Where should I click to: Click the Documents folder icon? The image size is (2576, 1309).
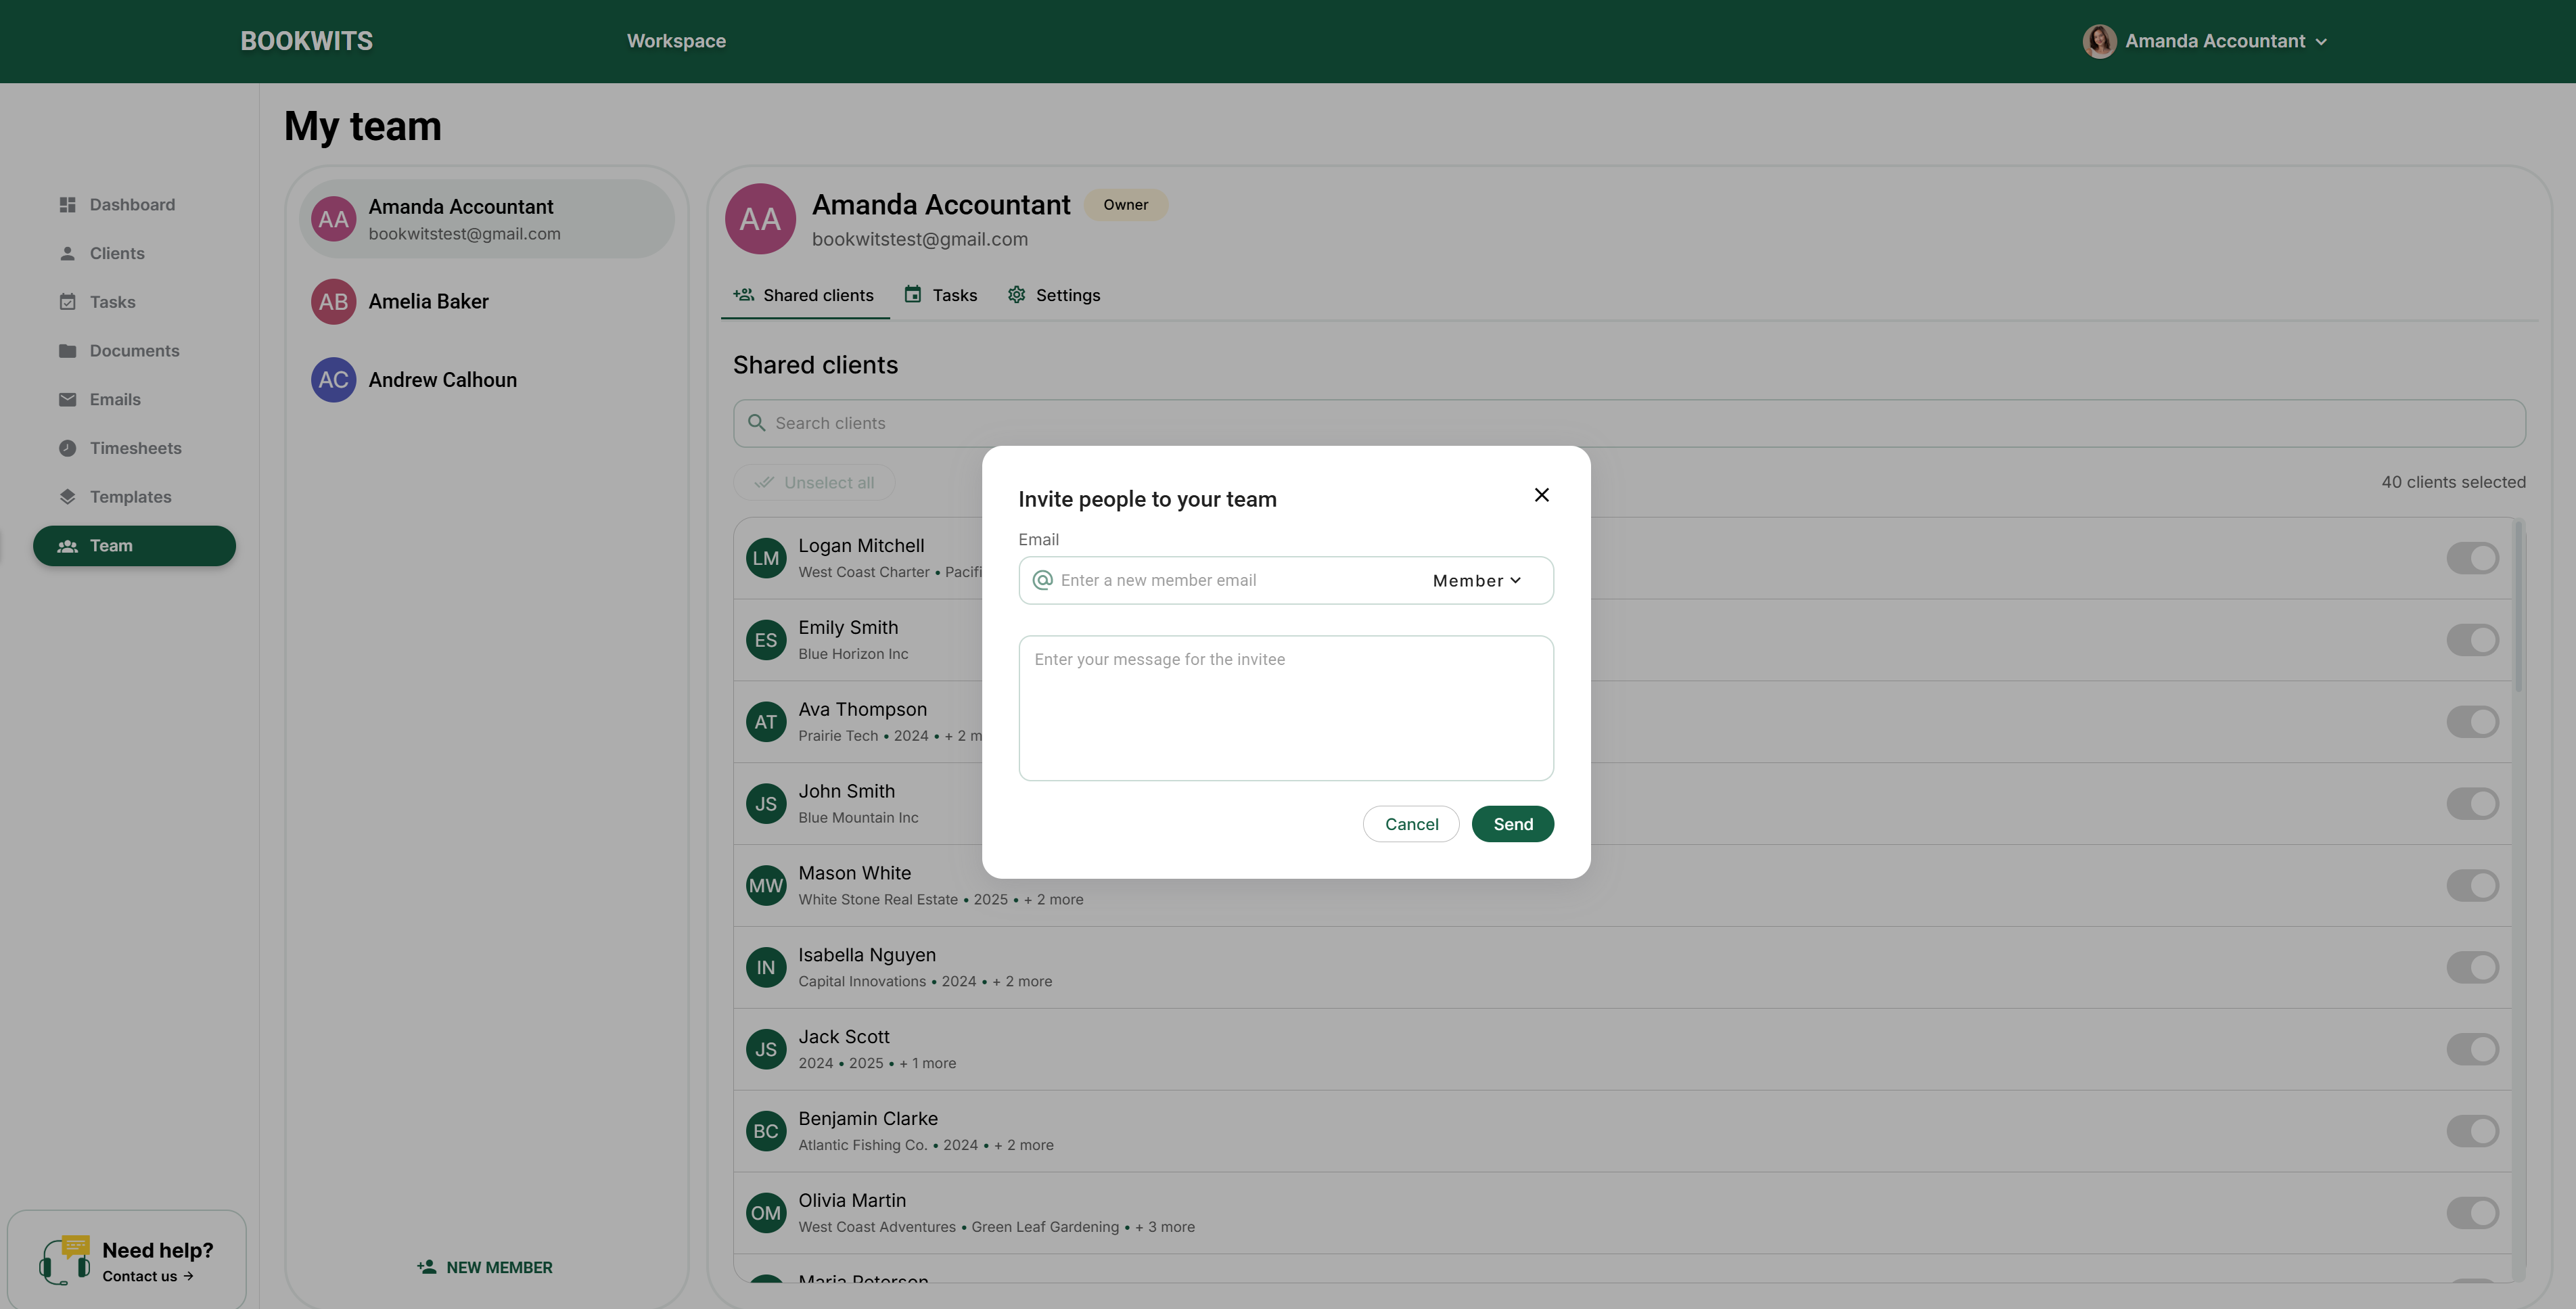pos(67,351)
